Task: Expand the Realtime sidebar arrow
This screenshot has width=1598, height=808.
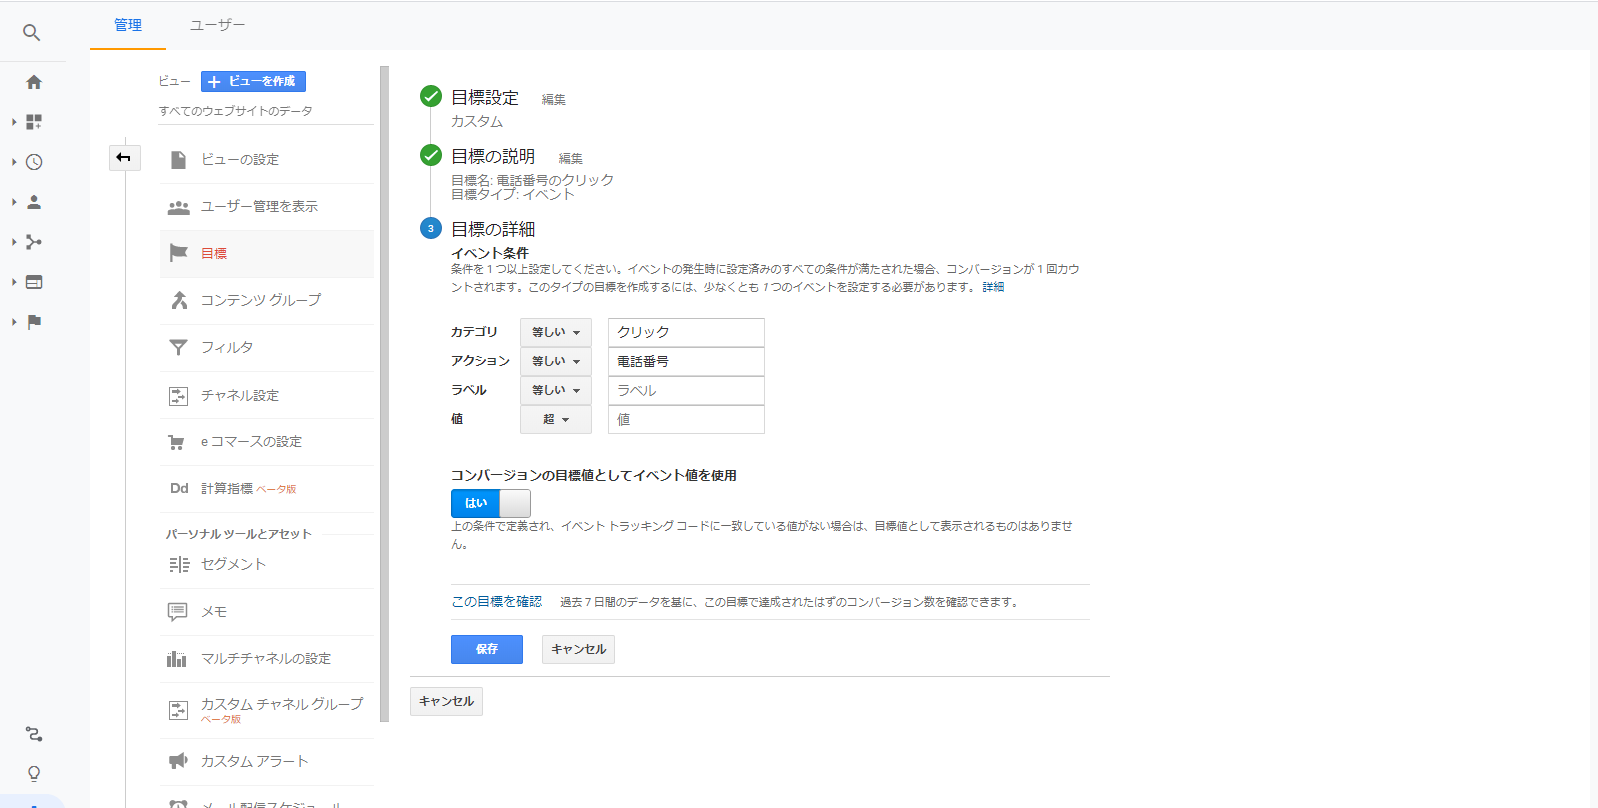Action: pos(14,162)
